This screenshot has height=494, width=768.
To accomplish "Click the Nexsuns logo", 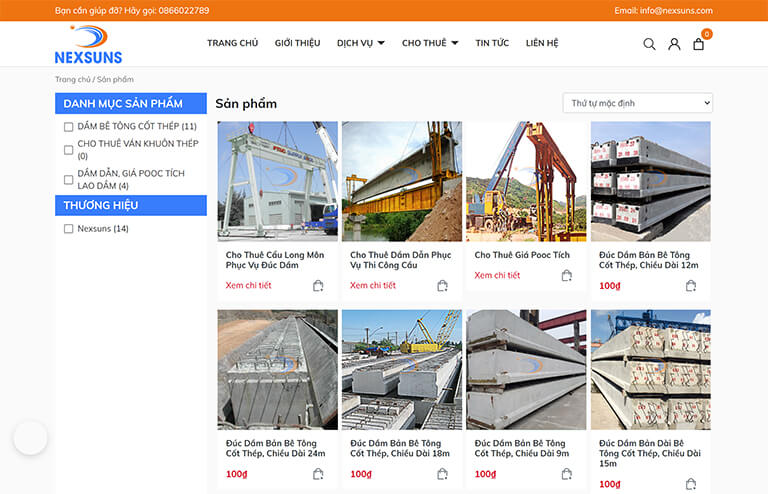I will click(88, 45).
